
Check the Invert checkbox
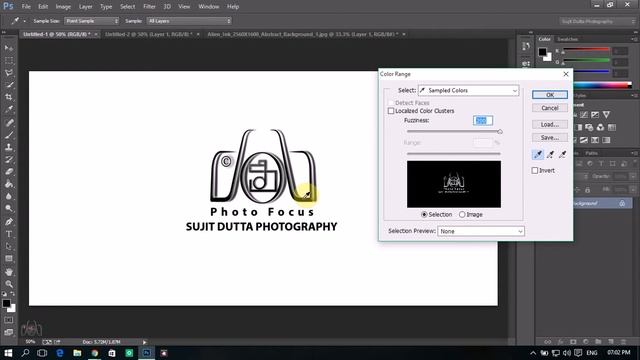(x=535, y=170)
